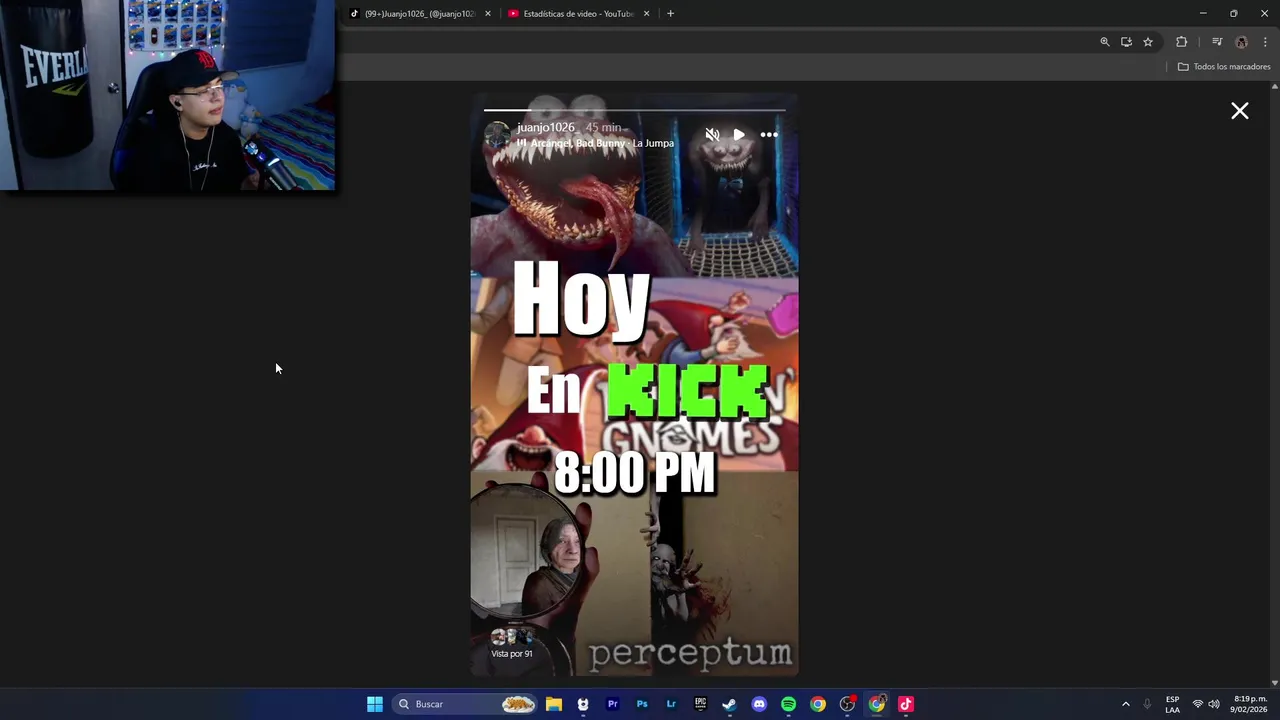
Task: Click the scrollbar down arrow on the page
Action: (1275, 682)
